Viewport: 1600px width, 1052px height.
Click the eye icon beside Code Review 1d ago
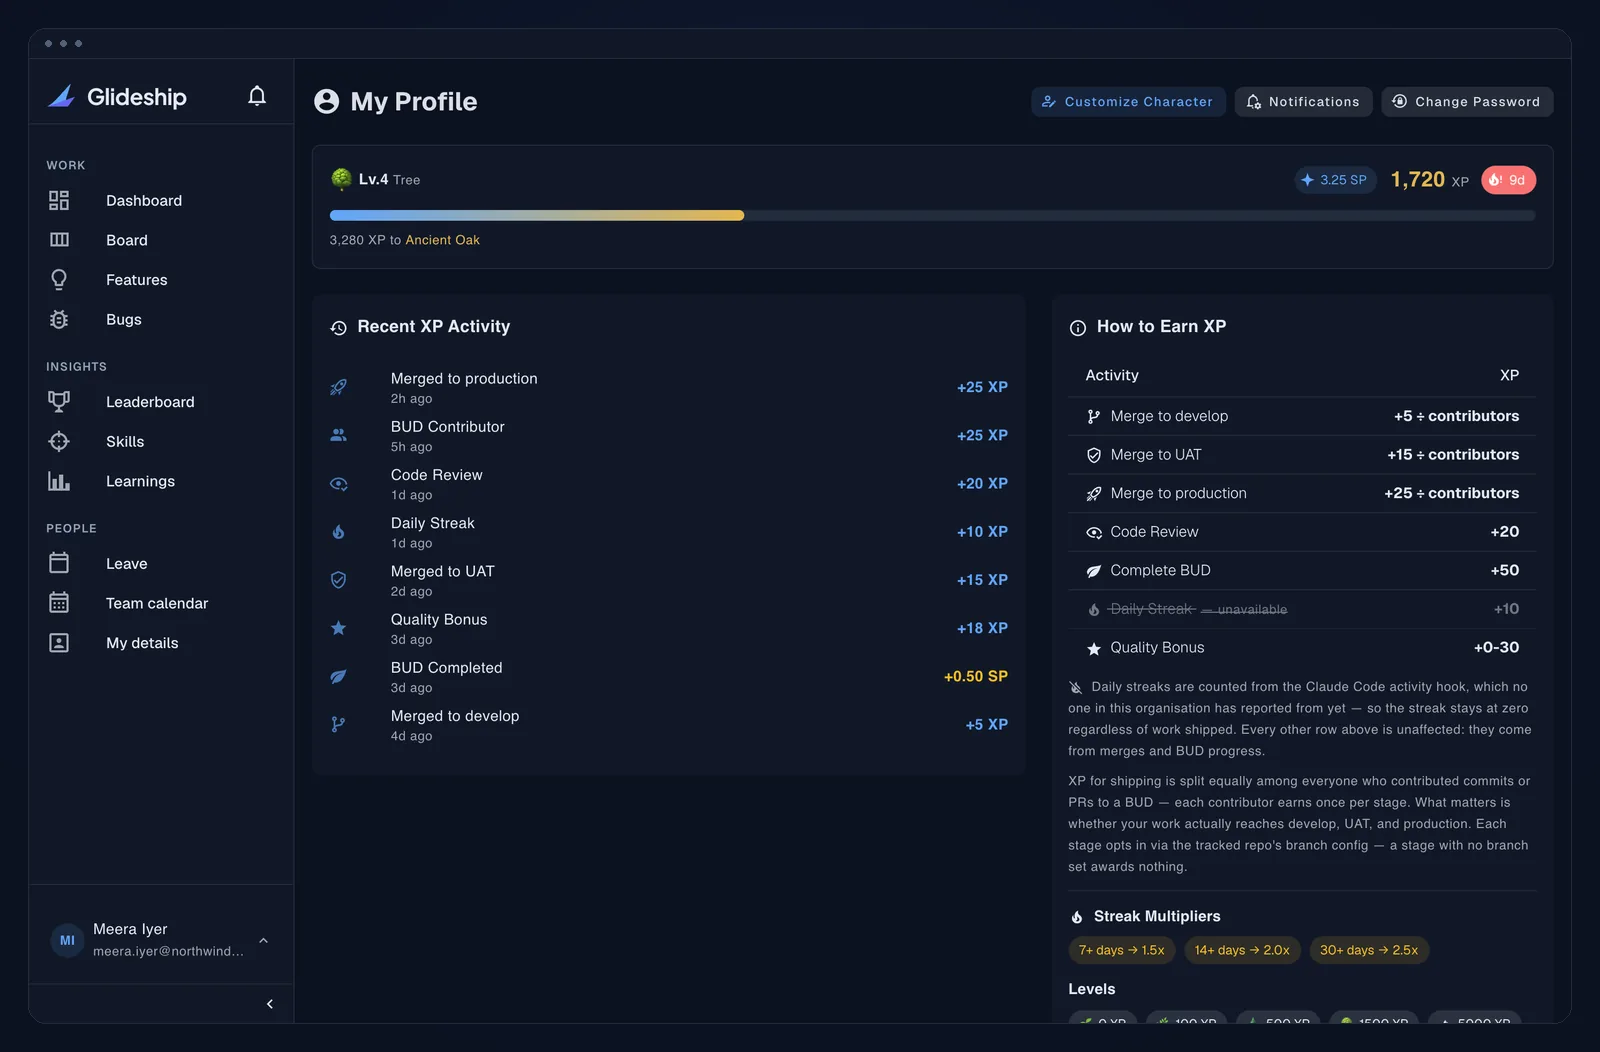(x=339, y=484)
